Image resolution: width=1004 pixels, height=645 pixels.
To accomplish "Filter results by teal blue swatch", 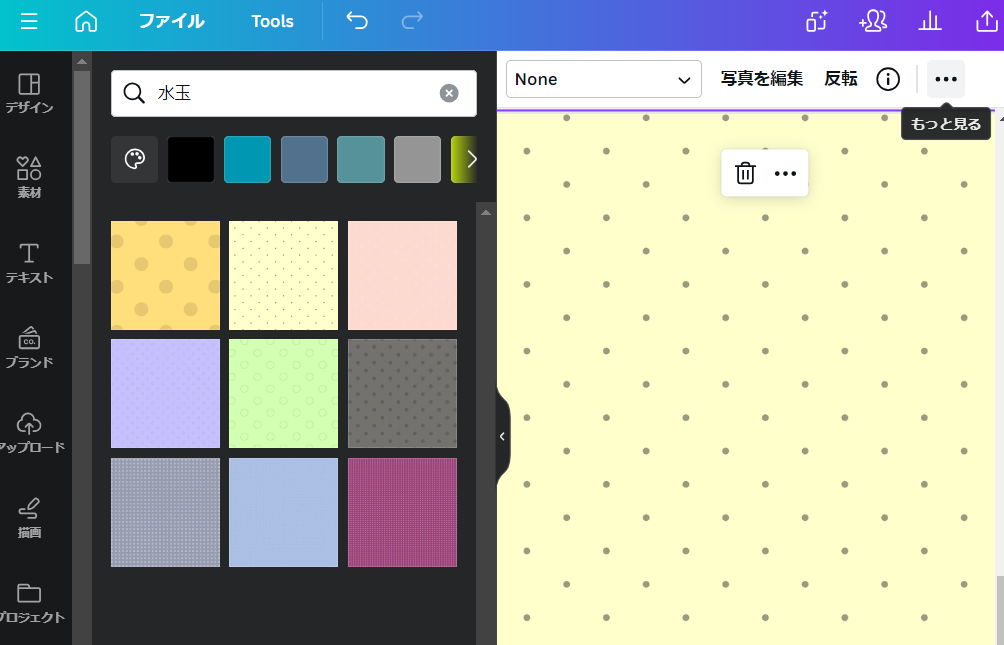I will coord(248,159).
